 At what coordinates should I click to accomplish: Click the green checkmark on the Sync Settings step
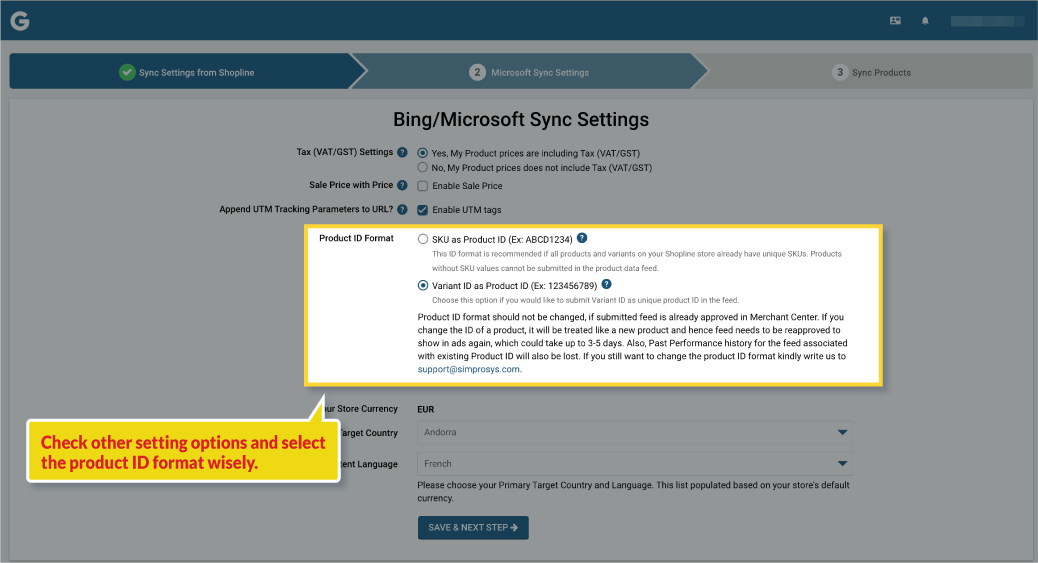point(127,72)
